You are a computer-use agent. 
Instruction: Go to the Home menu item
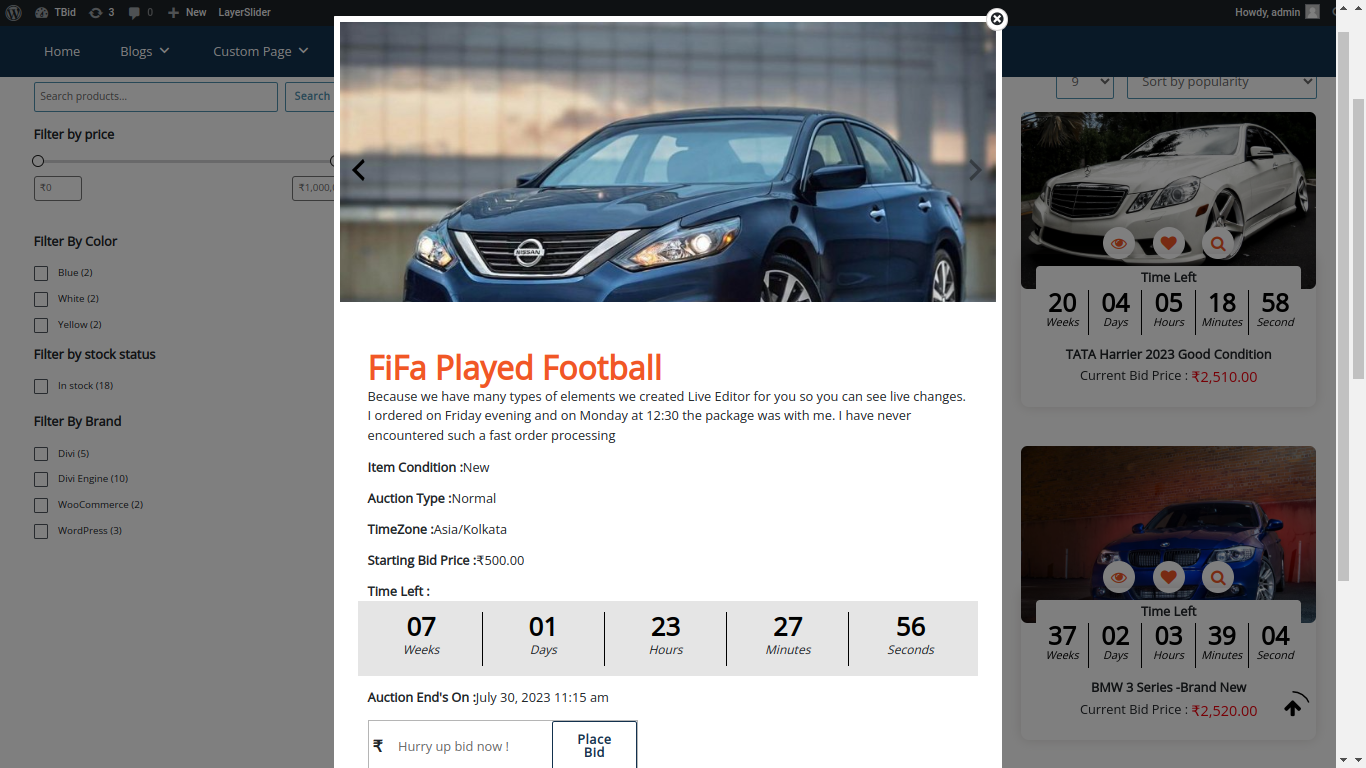click(62, 51)
